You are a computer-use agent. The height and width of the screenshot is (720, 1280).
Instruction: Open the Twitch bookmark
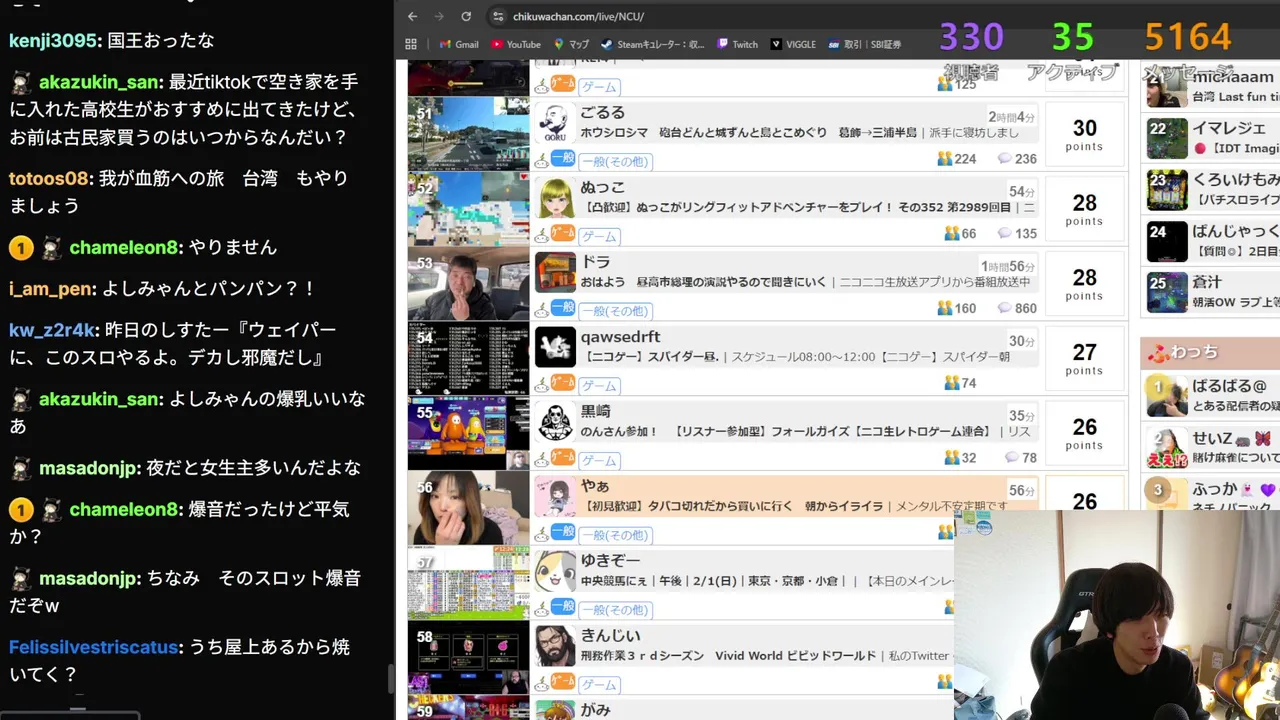pos(737,44)
